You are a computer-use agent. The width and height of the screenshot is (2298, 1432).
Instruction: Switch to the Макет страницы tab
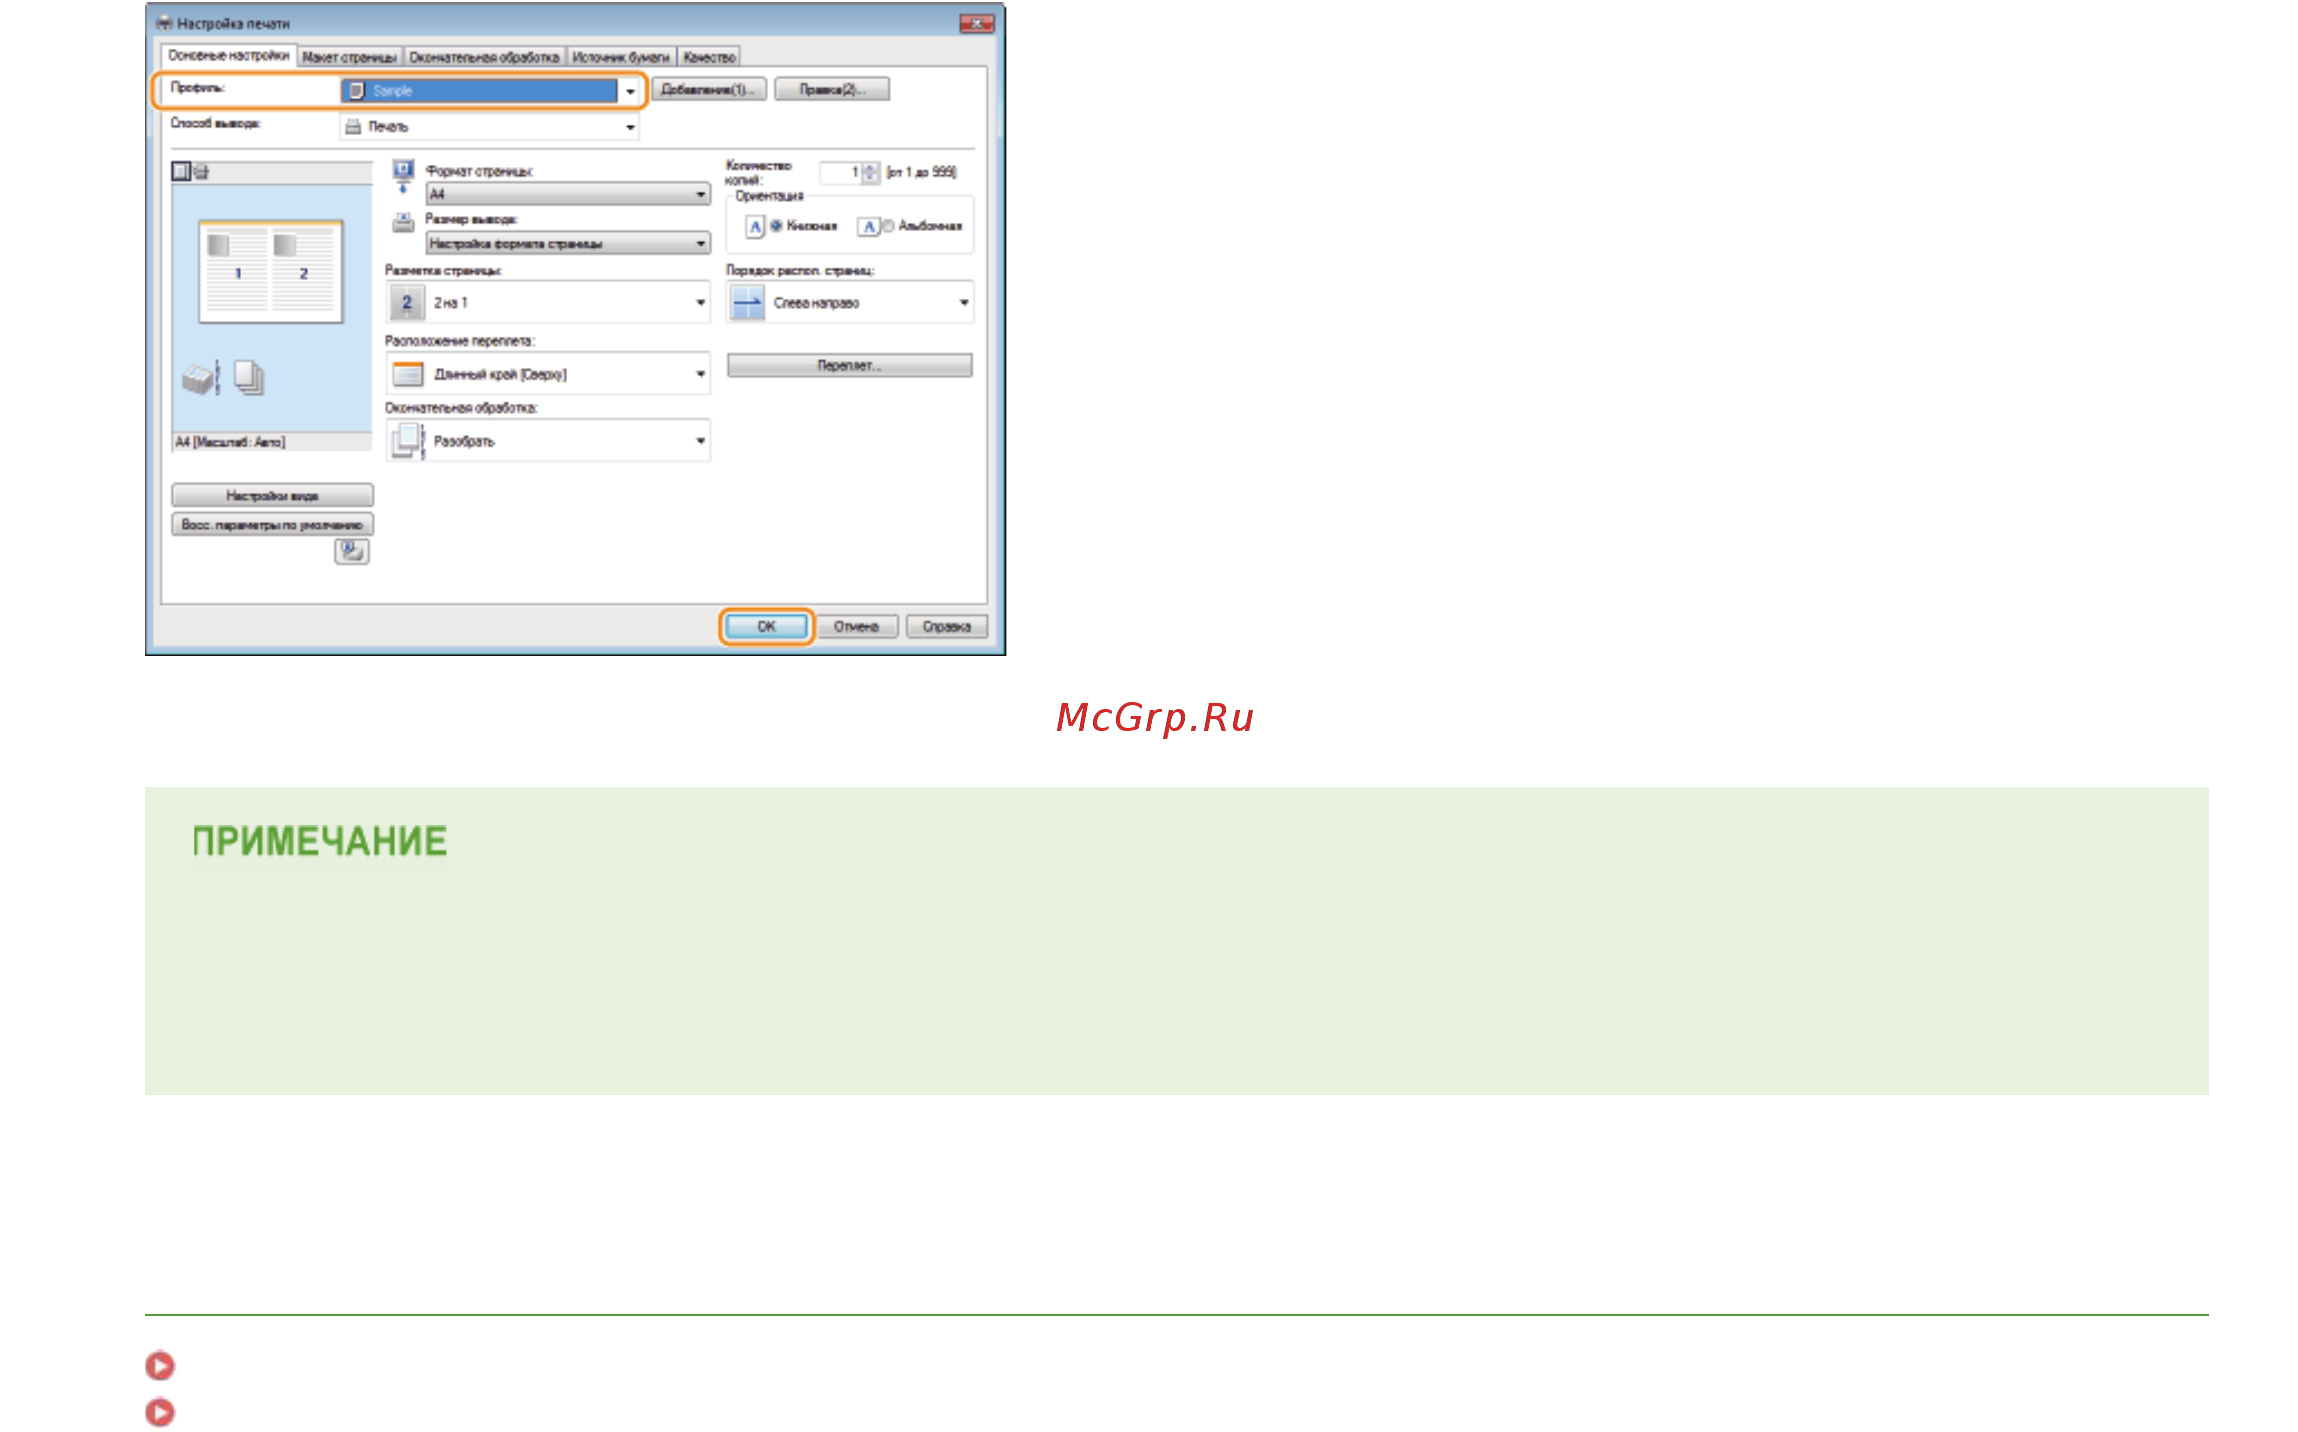349,57
